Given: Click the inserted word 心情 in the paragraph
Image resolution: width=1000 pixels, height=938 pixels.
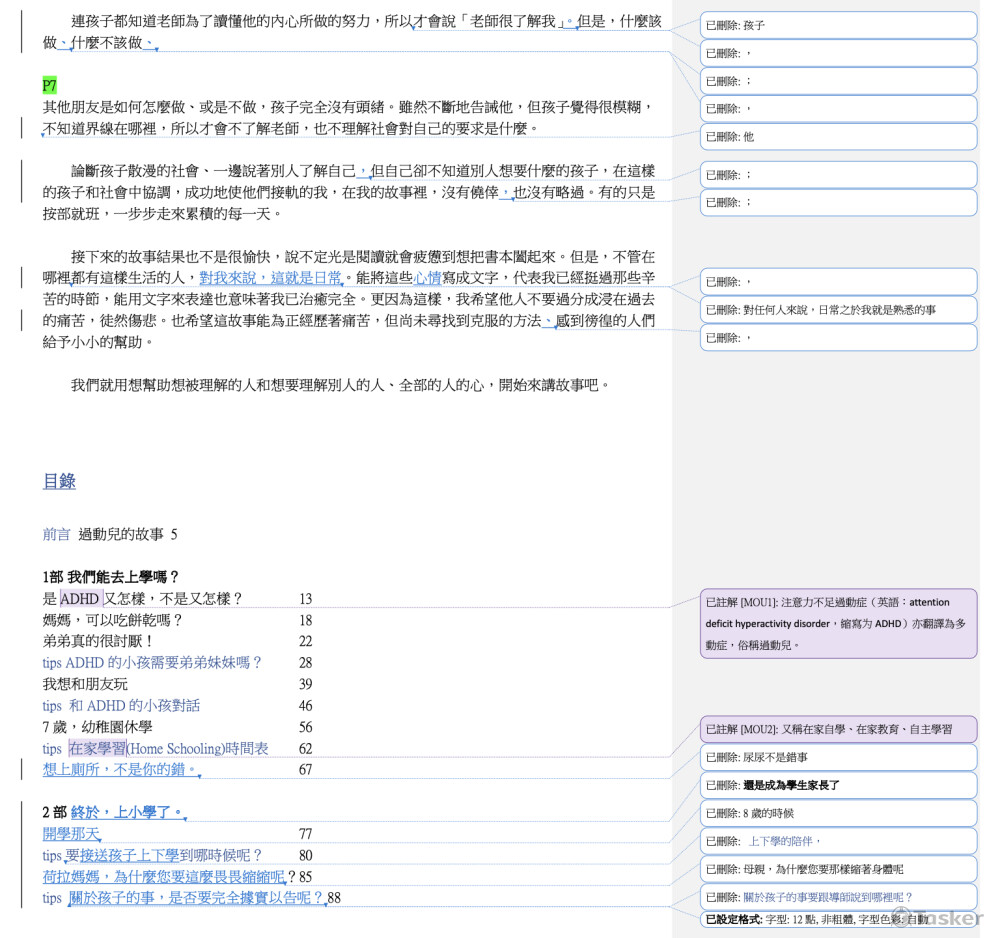Looking at the screenshot, I should pyautogui.click(x=427, y=278).
